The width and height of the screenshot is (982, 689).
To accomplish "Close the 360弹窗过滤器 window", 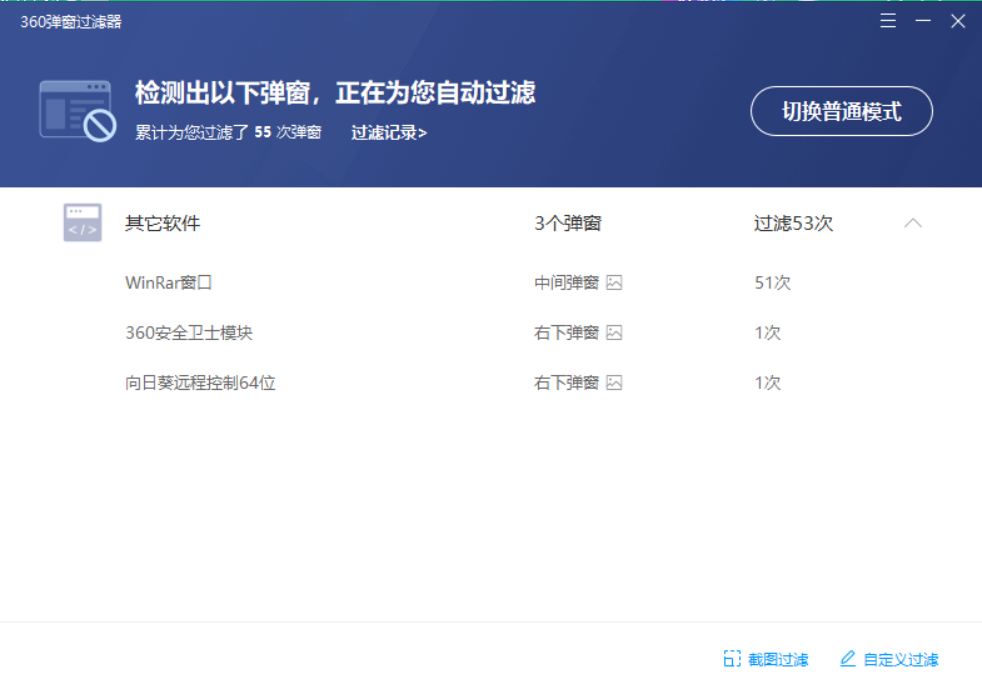I will pos(958,21).
